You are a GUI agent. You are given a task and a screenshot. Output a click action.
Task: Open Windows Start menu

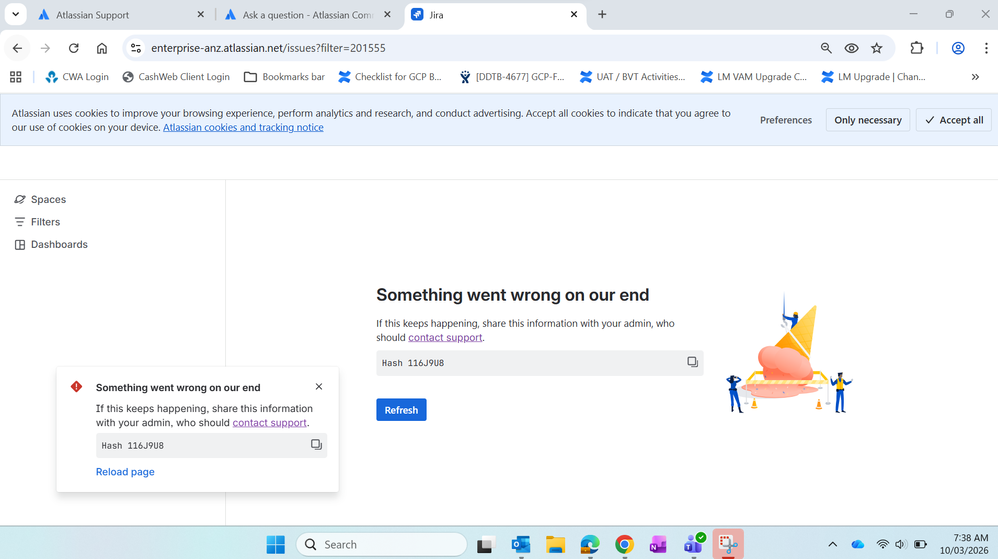(276, 544)
